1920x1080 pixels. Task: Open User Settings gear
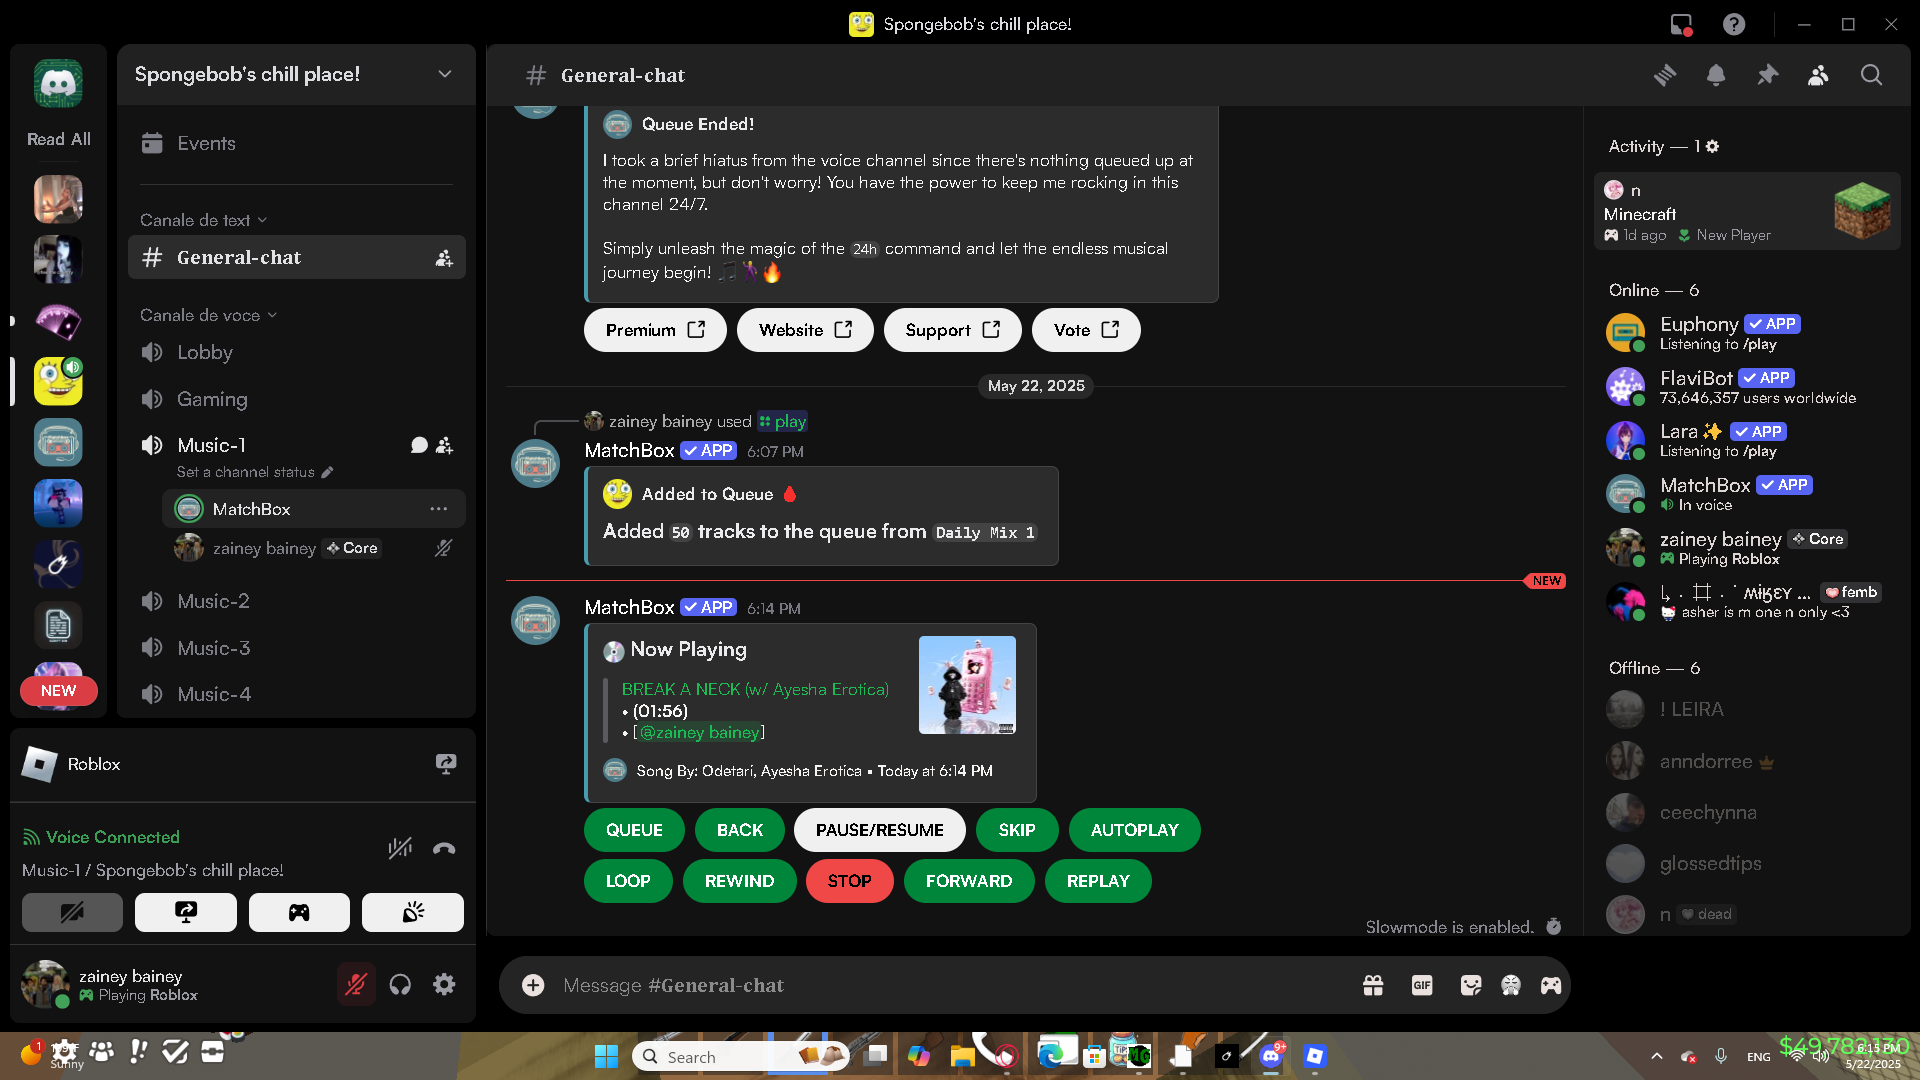[x=444, y=985]
